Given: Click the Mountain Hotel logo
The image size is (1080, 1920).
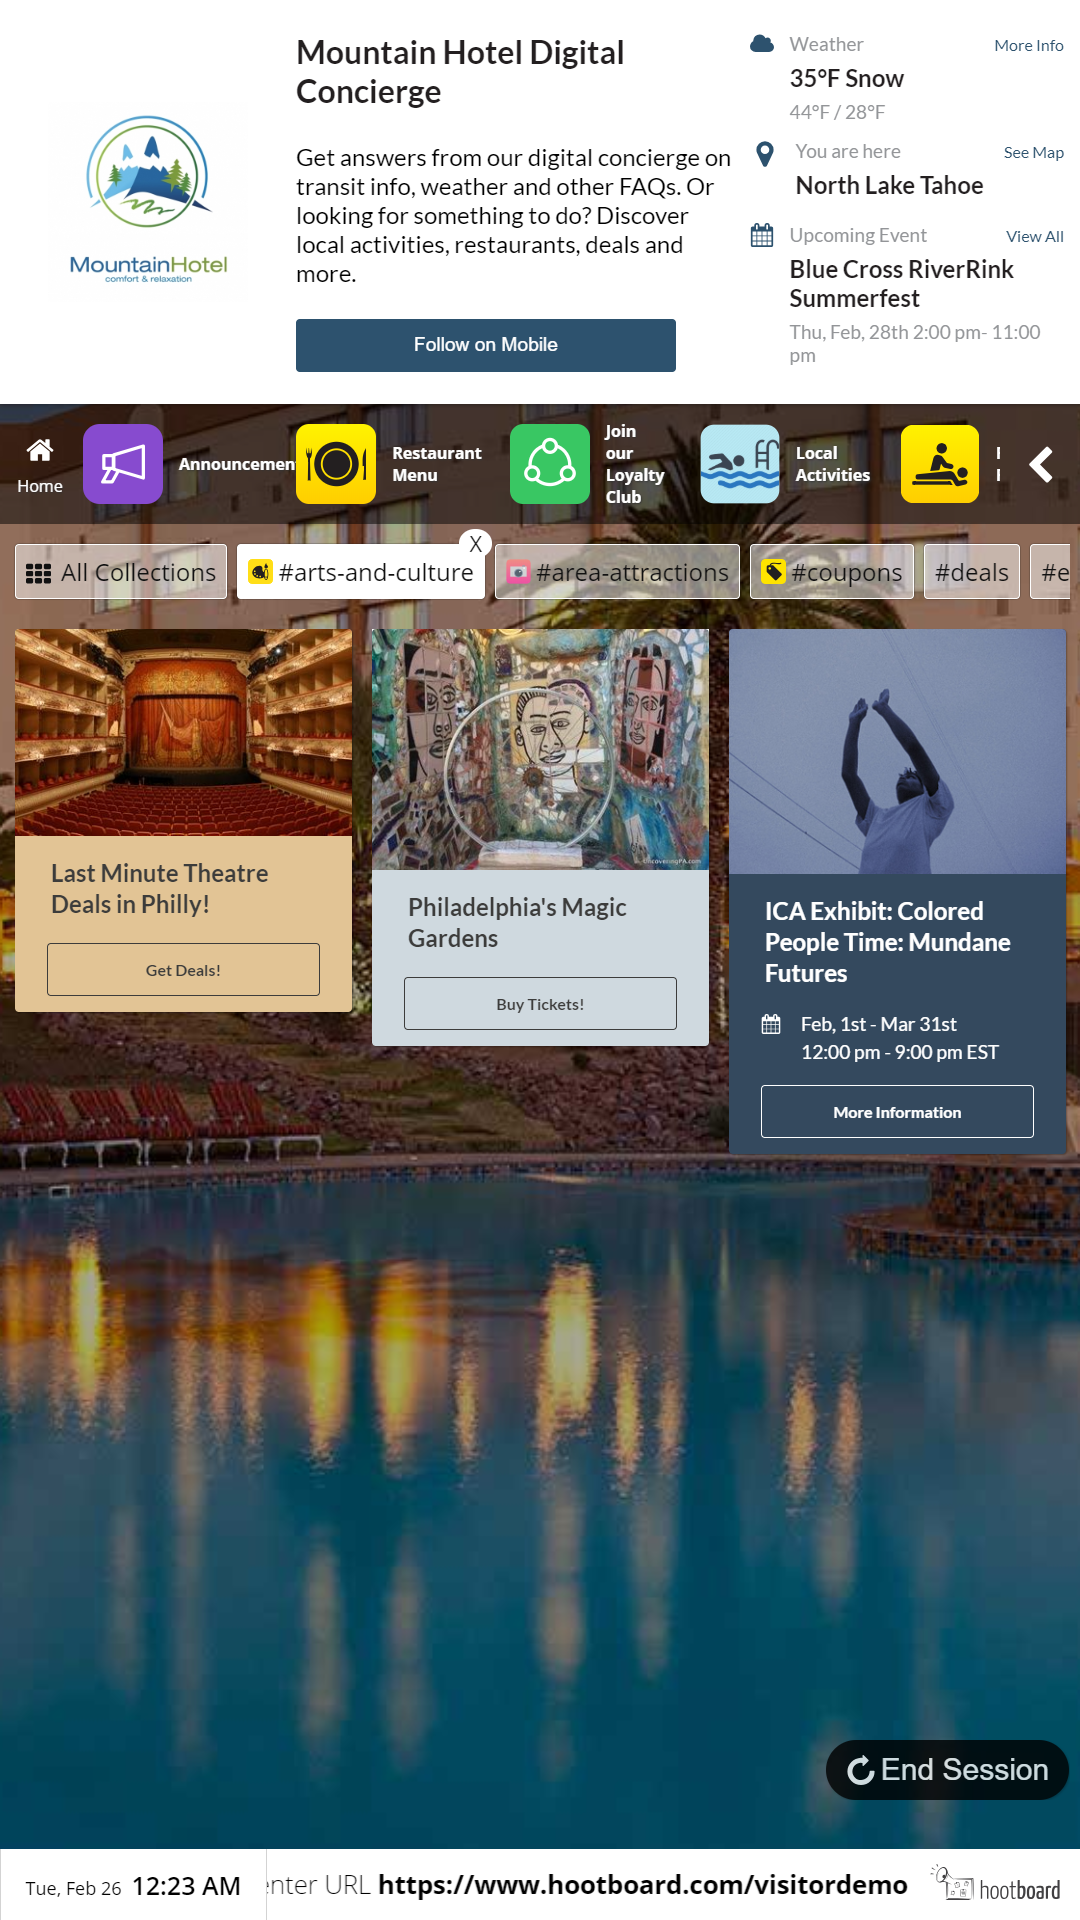Looking at the screenshot, I should pos(149,201).
